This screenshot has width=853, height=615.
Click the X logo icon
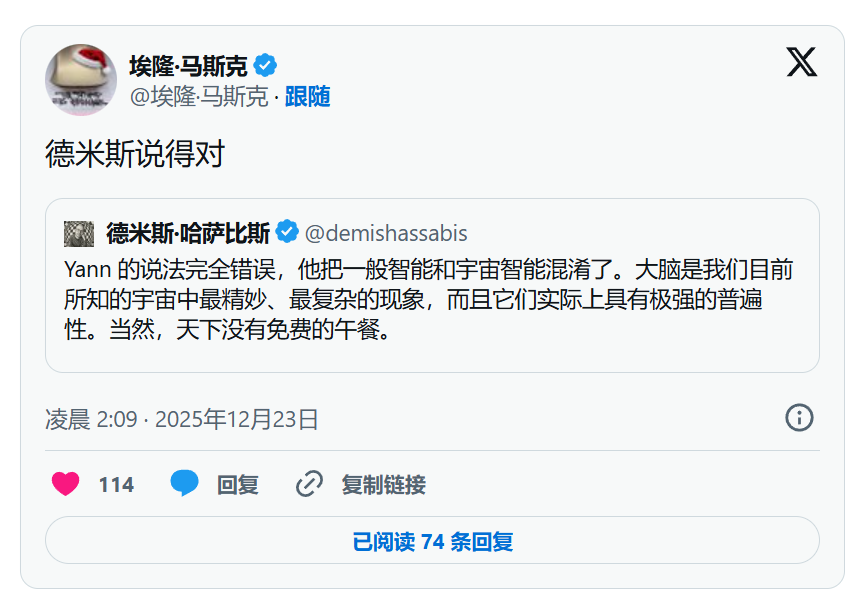801,61
